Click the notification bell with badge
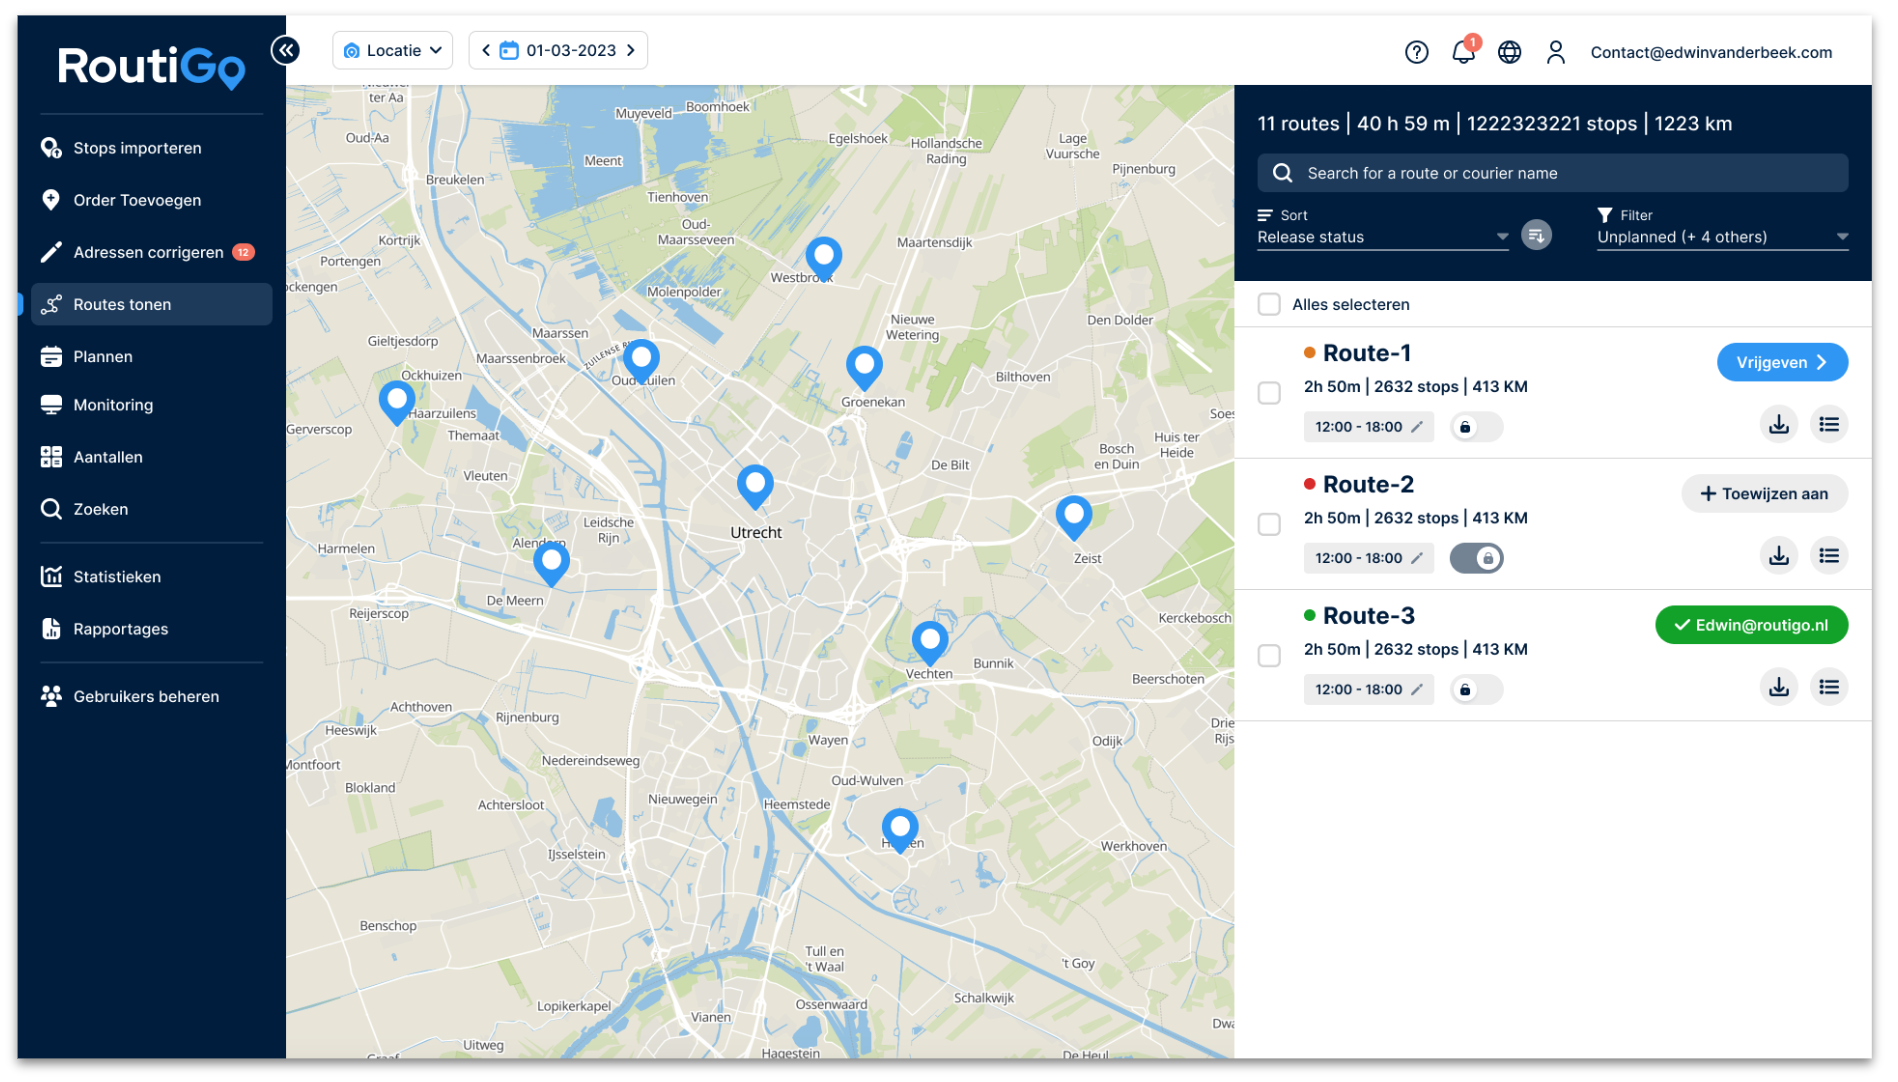The height and width of the screenshot is (1082, 1898). pos(1463,52)
